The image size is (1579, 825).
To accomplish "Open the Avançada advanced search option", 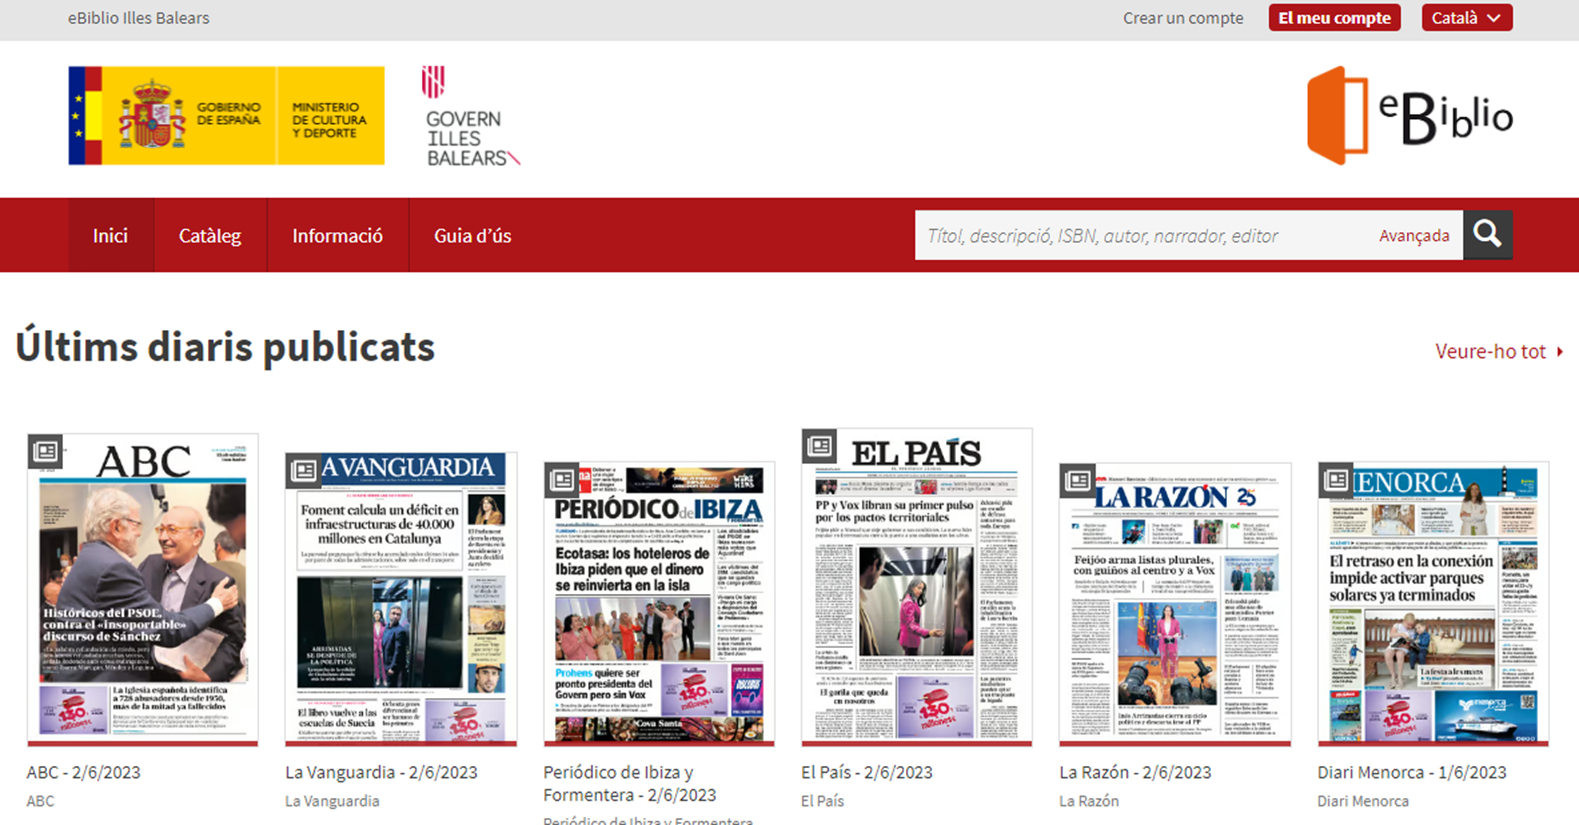I will click(x=1413, y=236).
